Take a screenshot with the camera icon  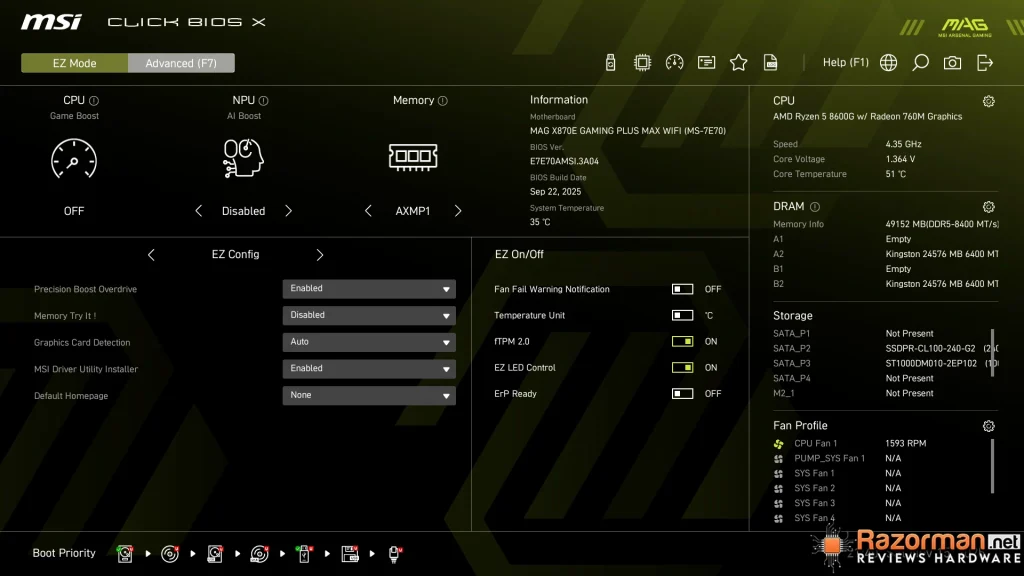952,63
